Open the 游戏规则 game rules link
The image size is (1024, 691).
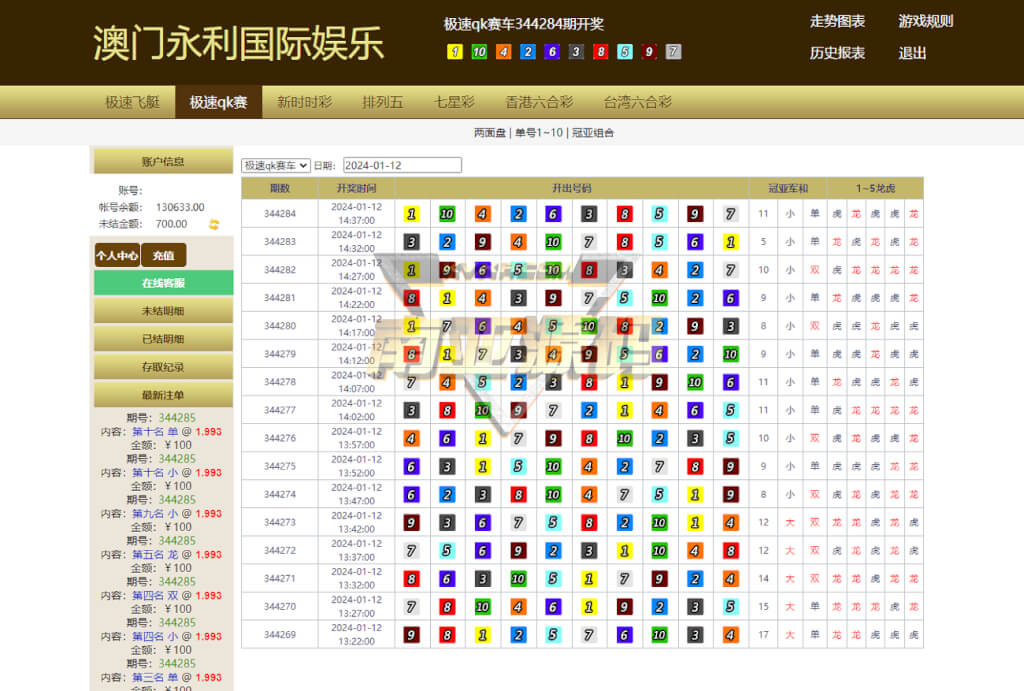[925, 22]
